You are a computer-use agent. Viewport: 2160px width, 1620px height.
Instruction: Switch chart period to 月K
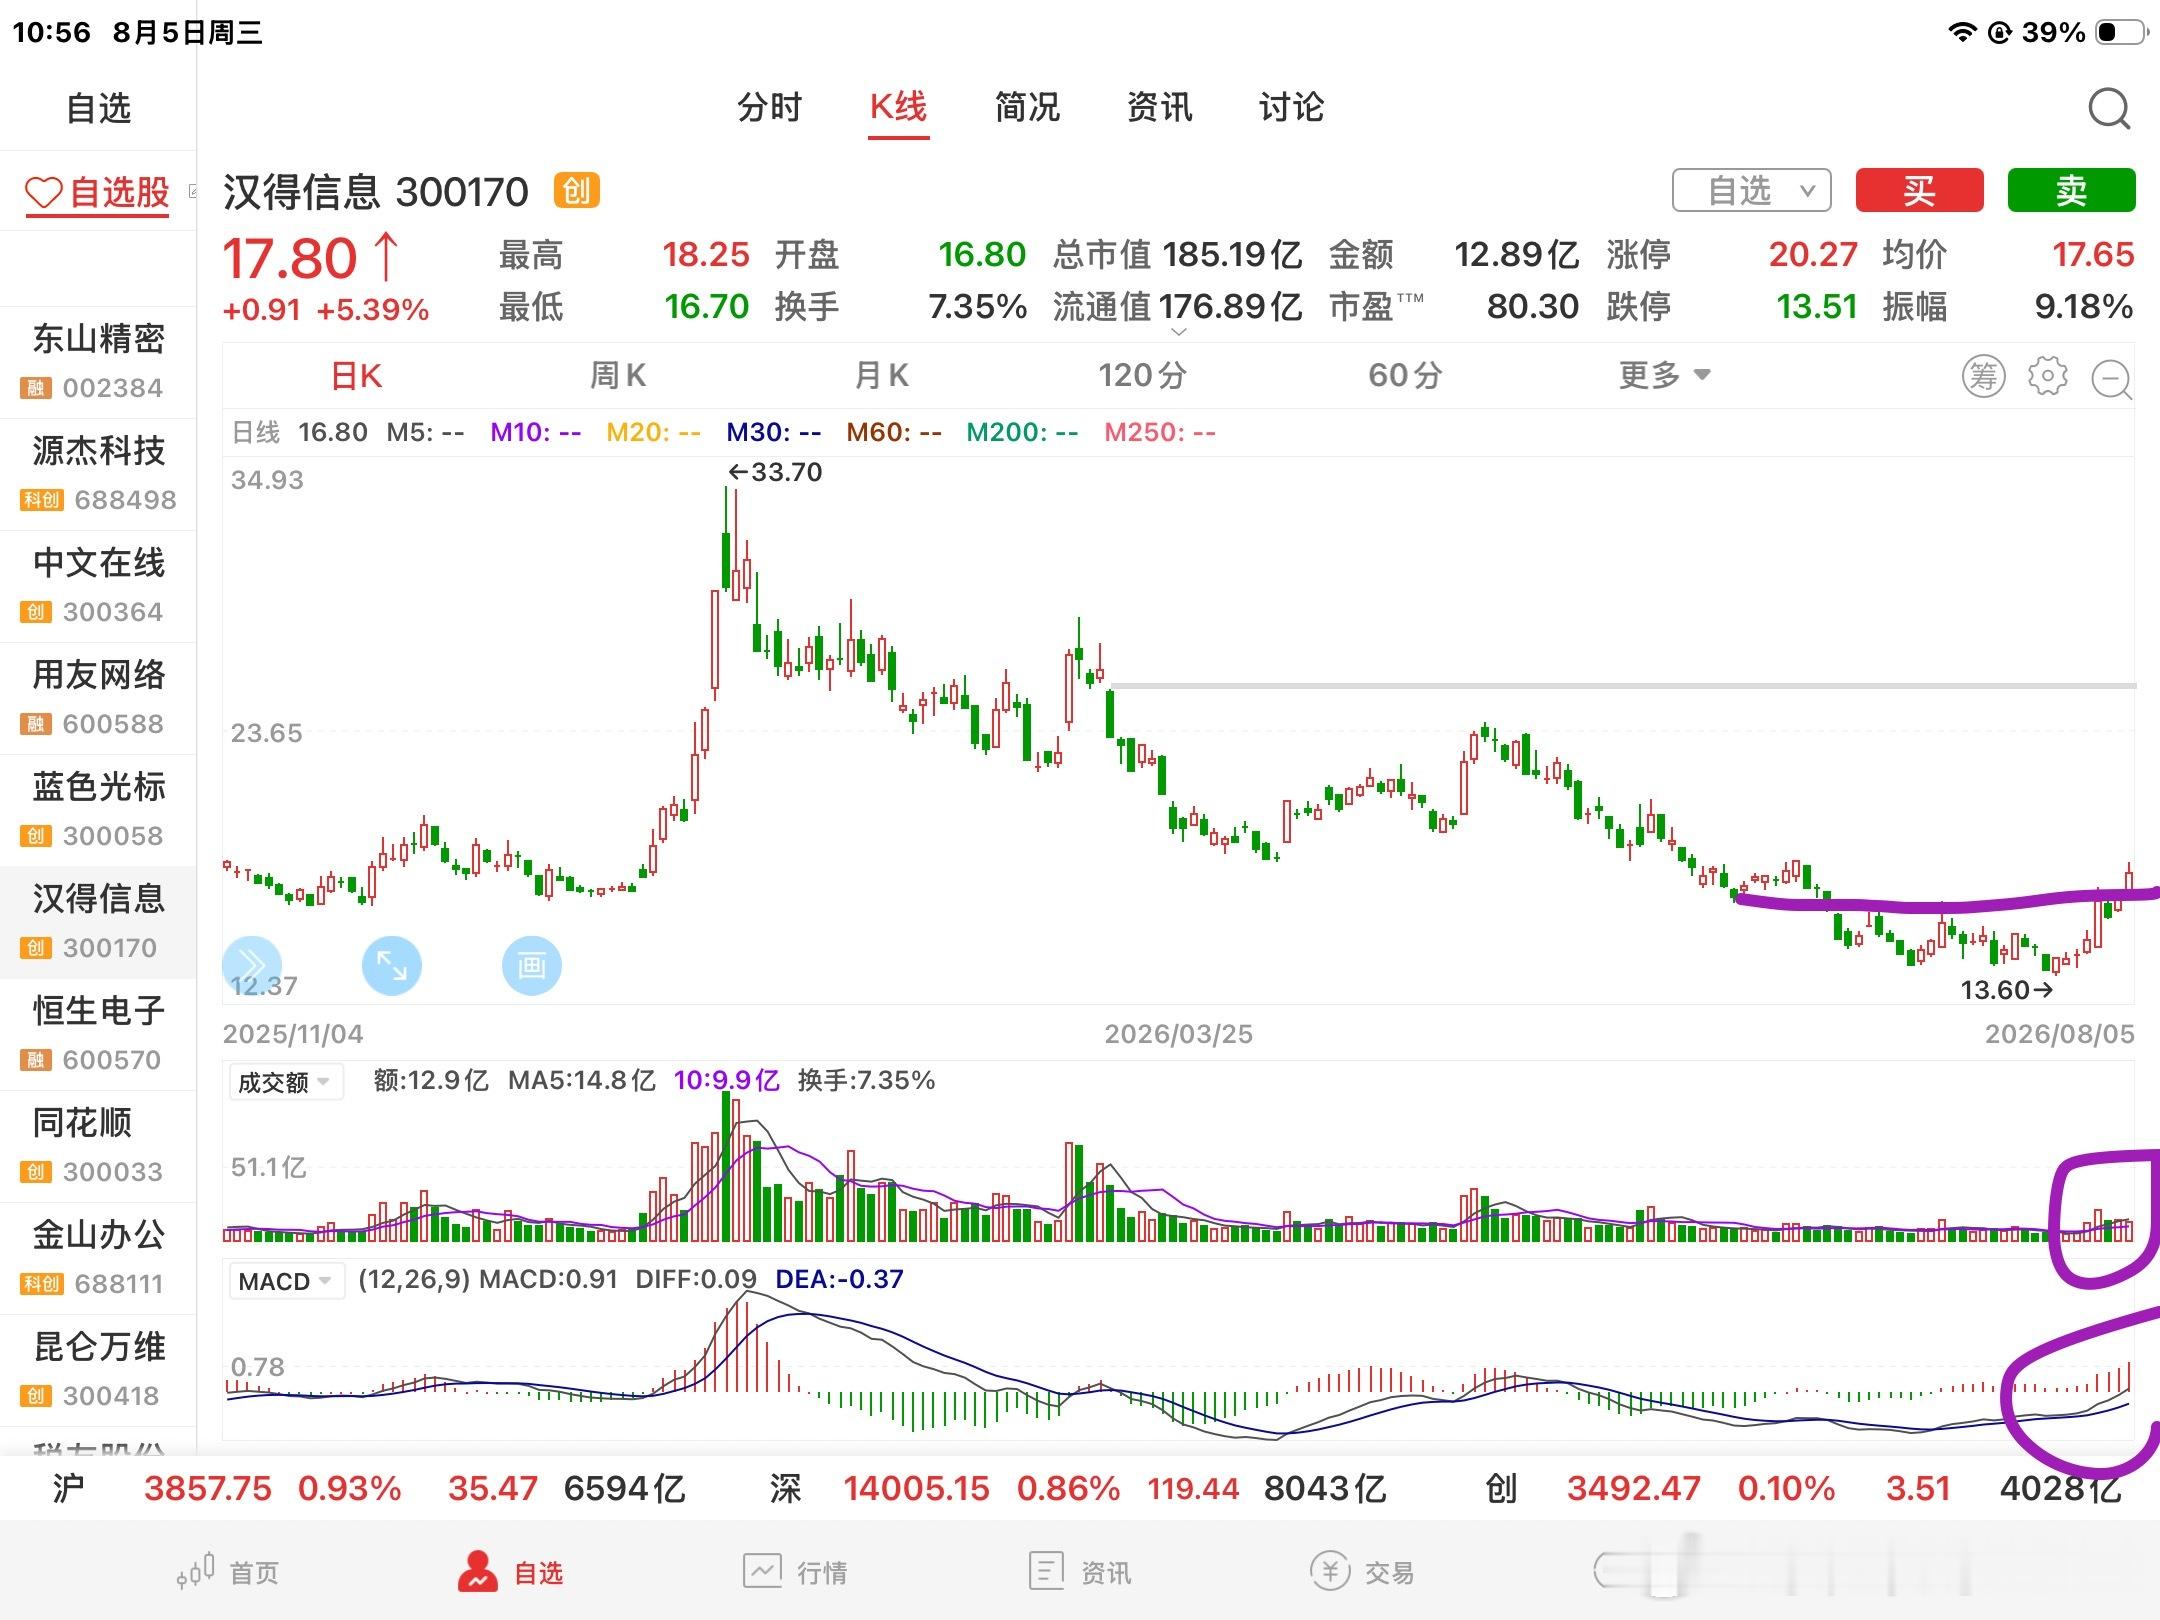coord(881,376)
